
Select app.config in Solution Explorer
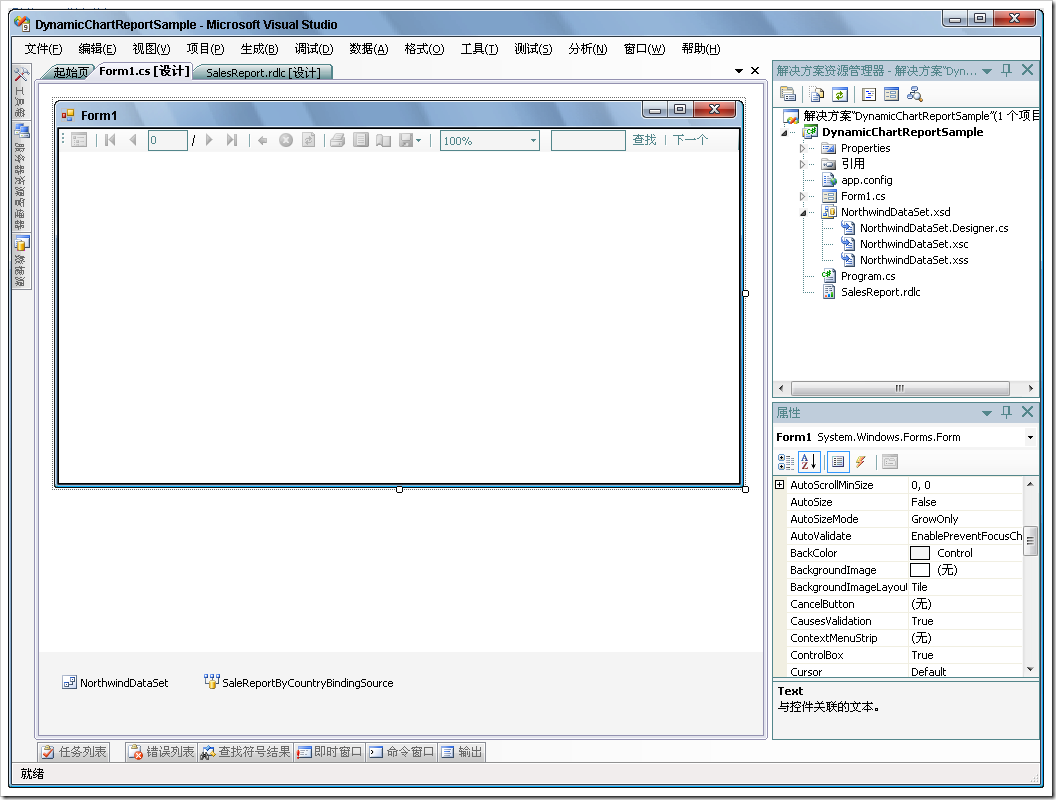(x=867, y=180)
